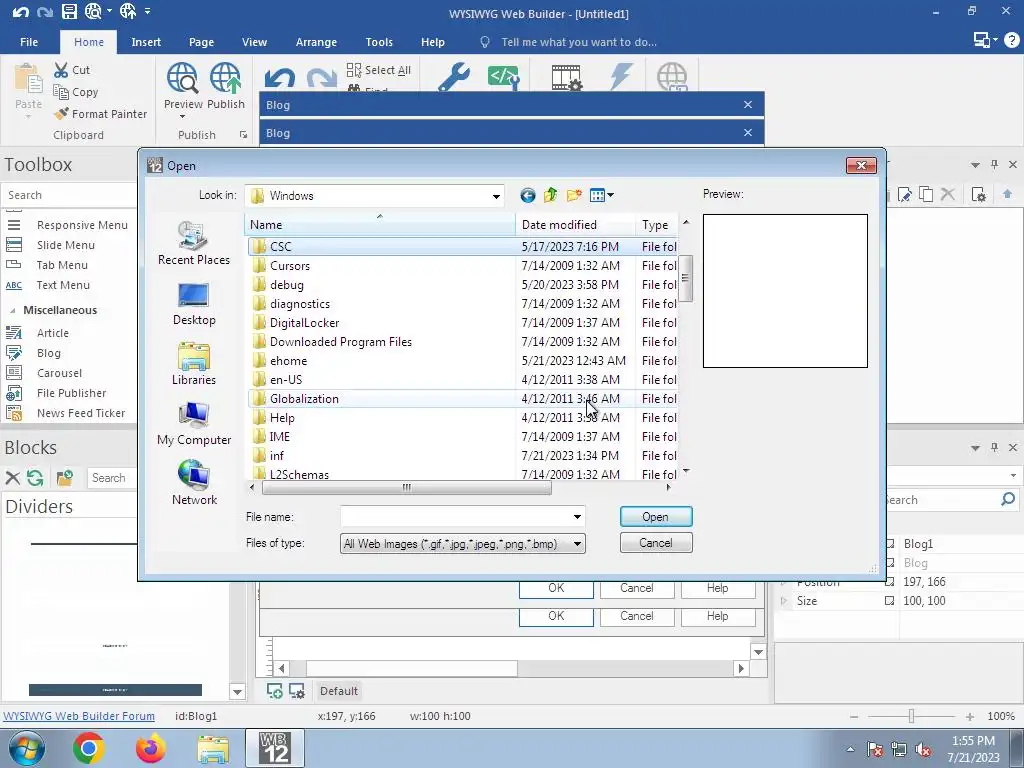Image resolution: width=1024 pixels, height=768 pixels.
Task: Click the Save icon in title bar
Action: click(x=69, y=11)
